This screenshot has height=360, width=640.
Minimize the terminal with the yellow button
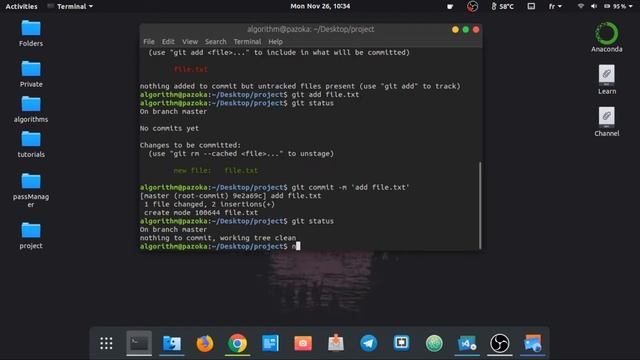(x=455, y=29)
